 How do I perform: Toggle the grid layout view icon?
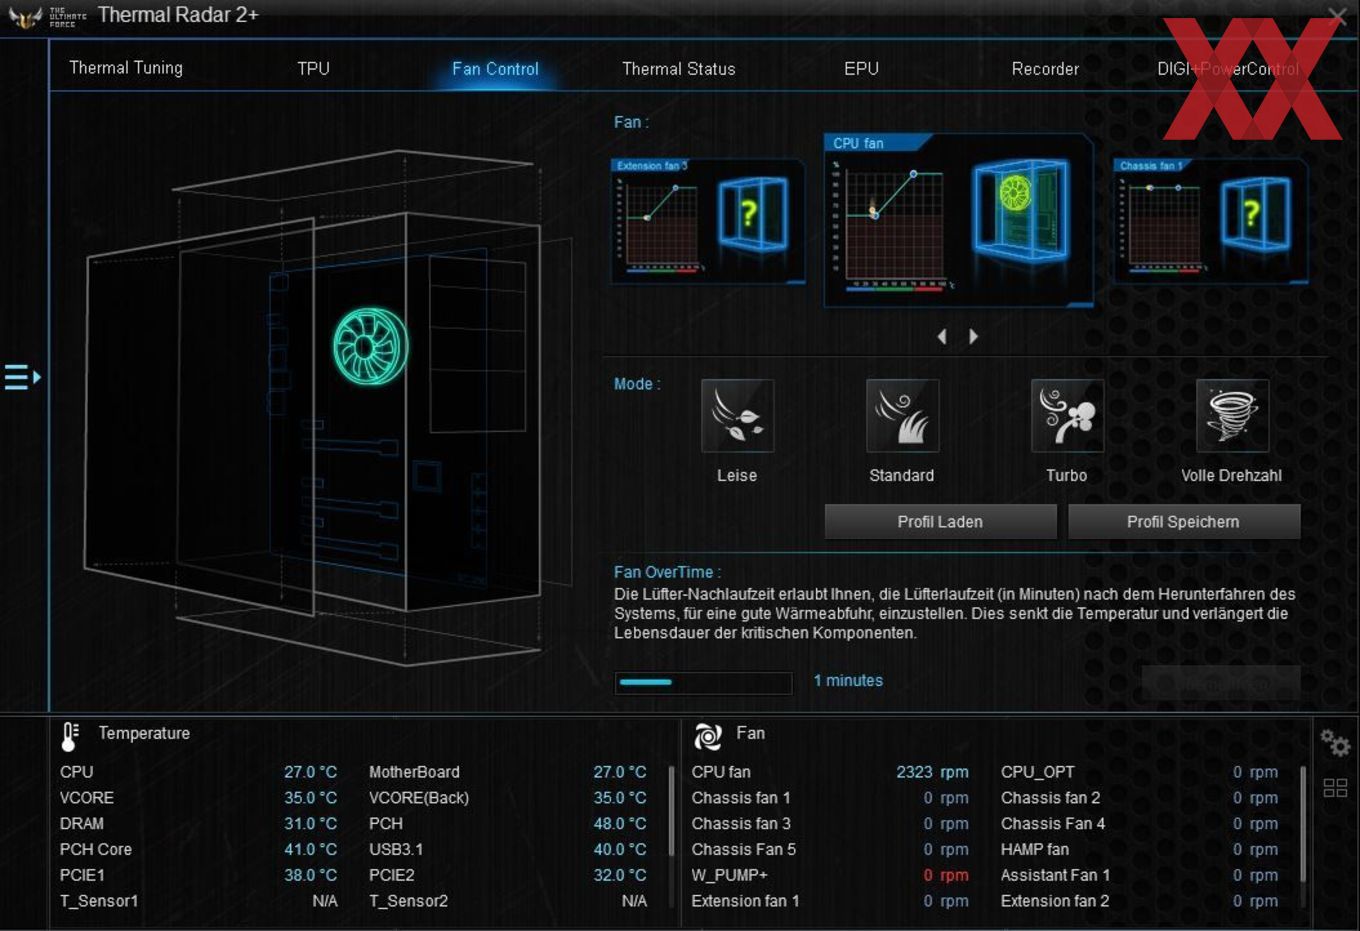pyautogui.click(x=1335, y=788)
